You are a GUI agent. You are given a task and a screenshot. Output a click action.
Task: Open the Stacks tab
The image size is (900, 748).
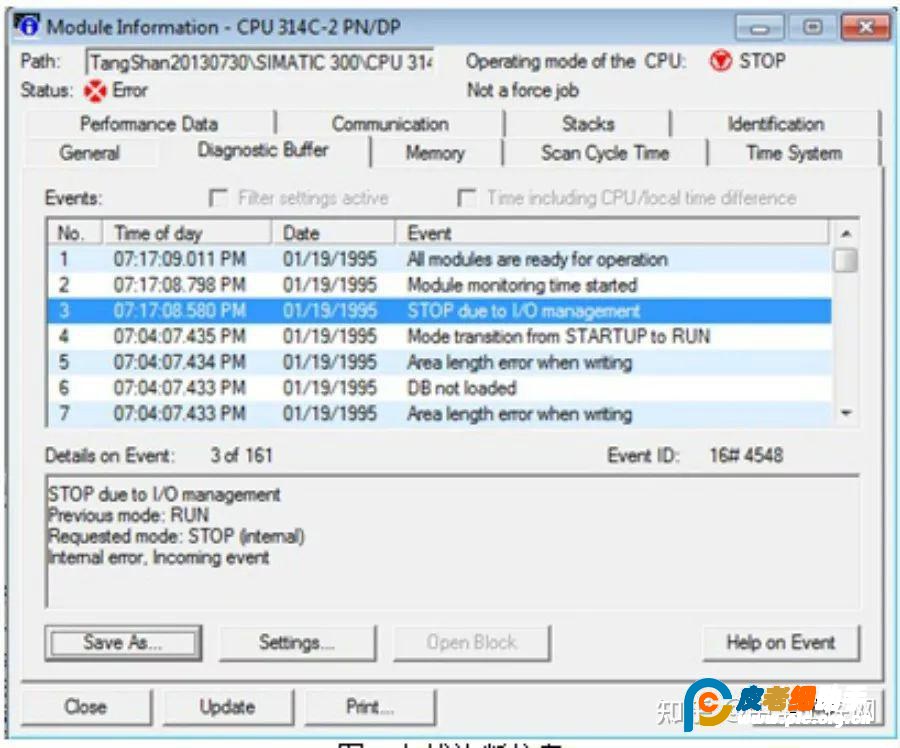(588, 124)
